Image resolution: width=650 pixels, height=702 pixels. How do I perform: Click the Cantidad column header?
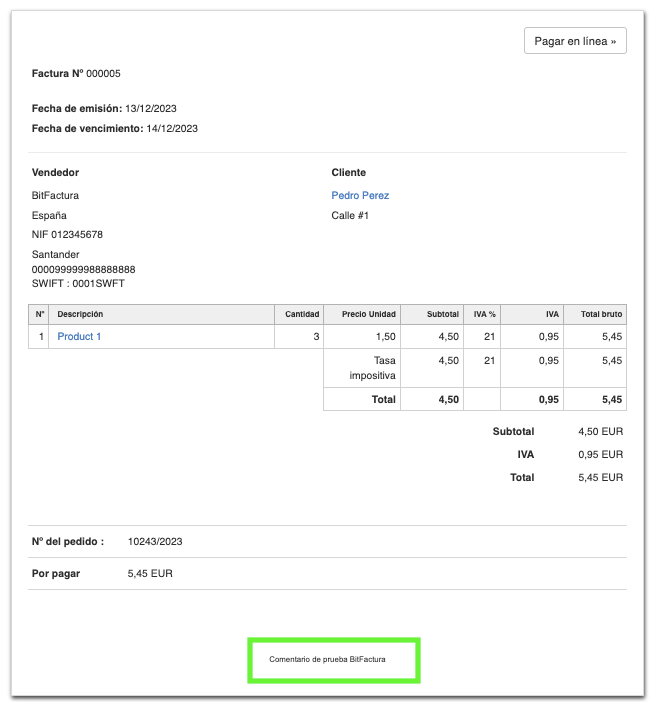coord(302,314)
